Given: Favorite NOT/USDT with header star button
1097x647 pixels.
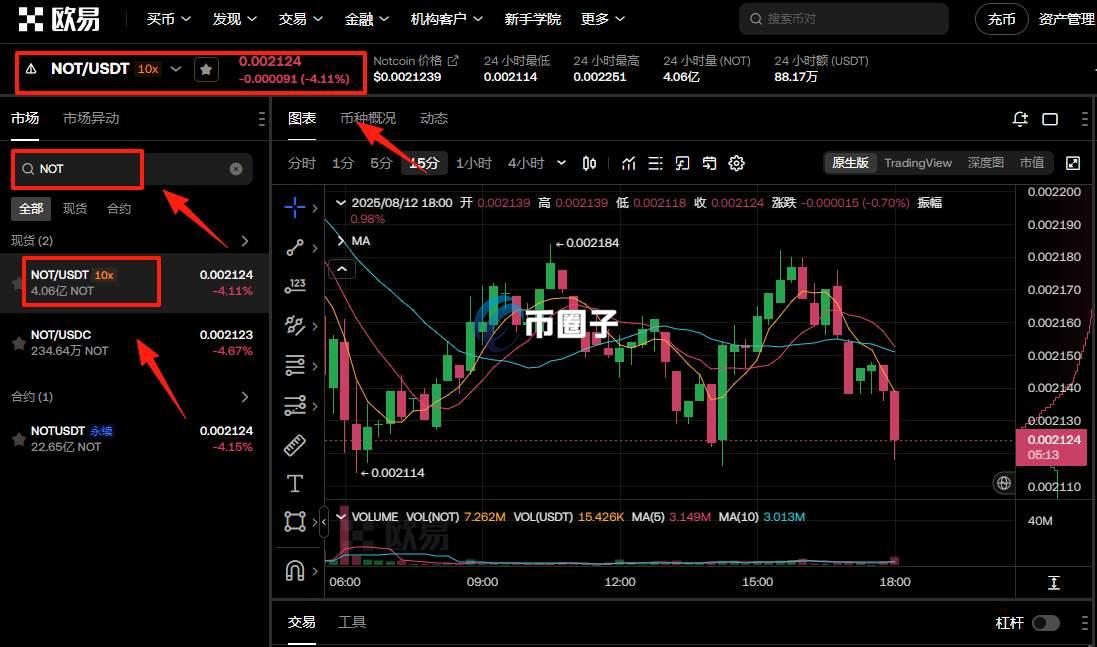Looking at the screenshot, I should 206,69.
